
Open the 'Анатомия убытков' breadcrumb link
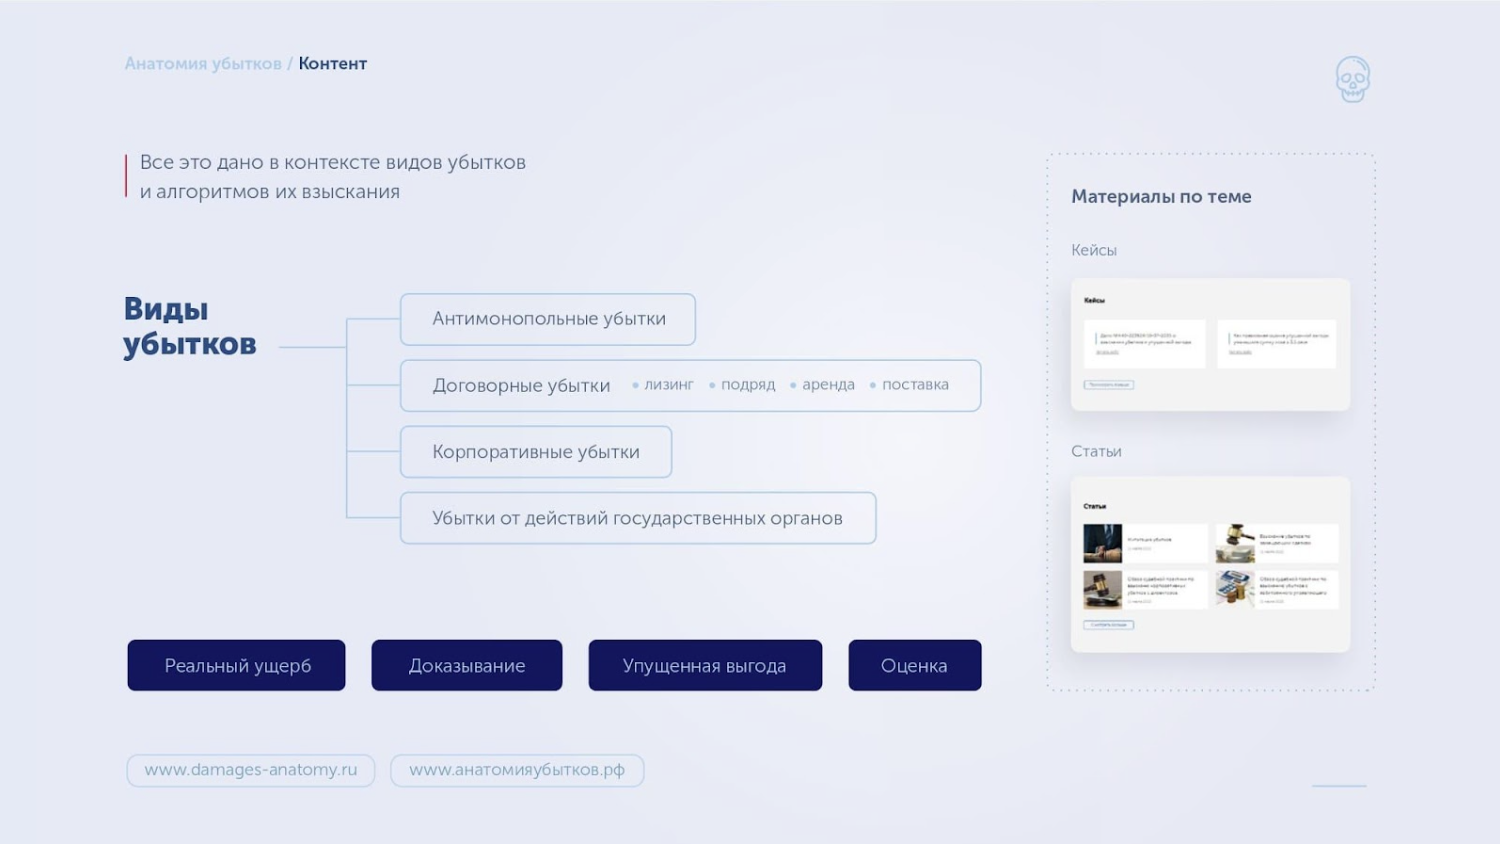[x=203, y=64]
